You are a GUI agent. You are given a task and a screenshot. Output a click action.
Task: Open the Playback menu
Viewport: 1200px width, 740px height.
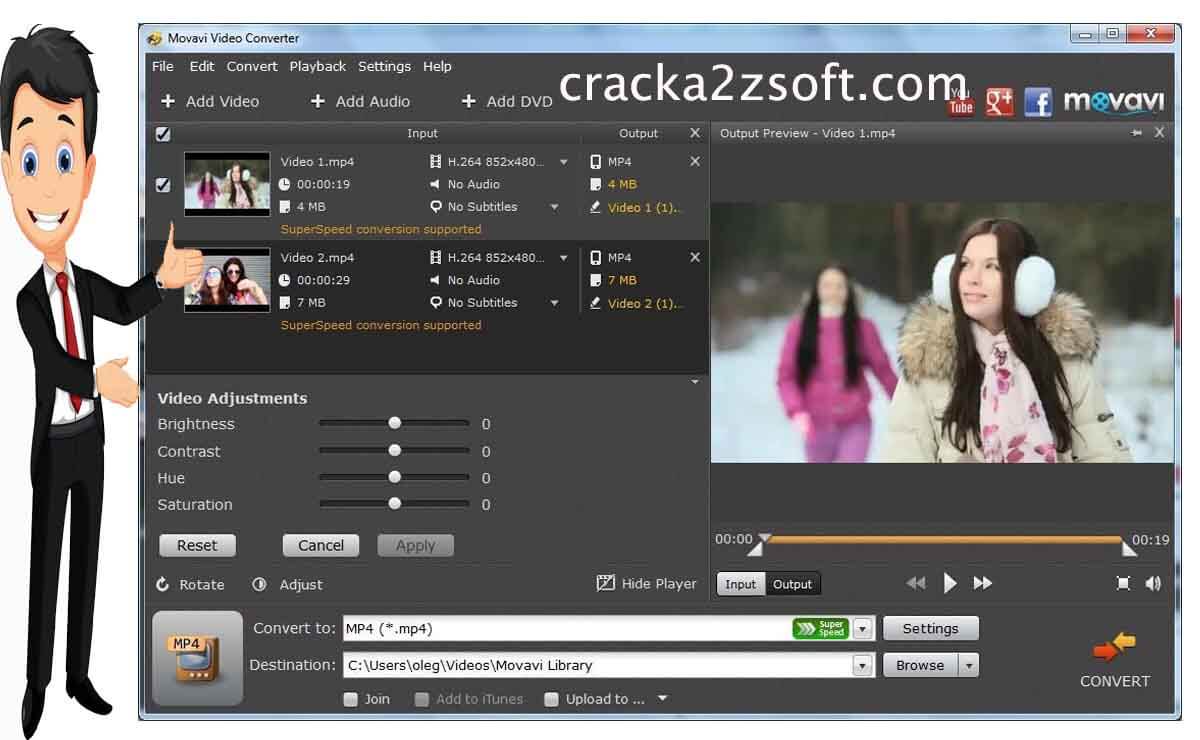(x=318, y=66)
